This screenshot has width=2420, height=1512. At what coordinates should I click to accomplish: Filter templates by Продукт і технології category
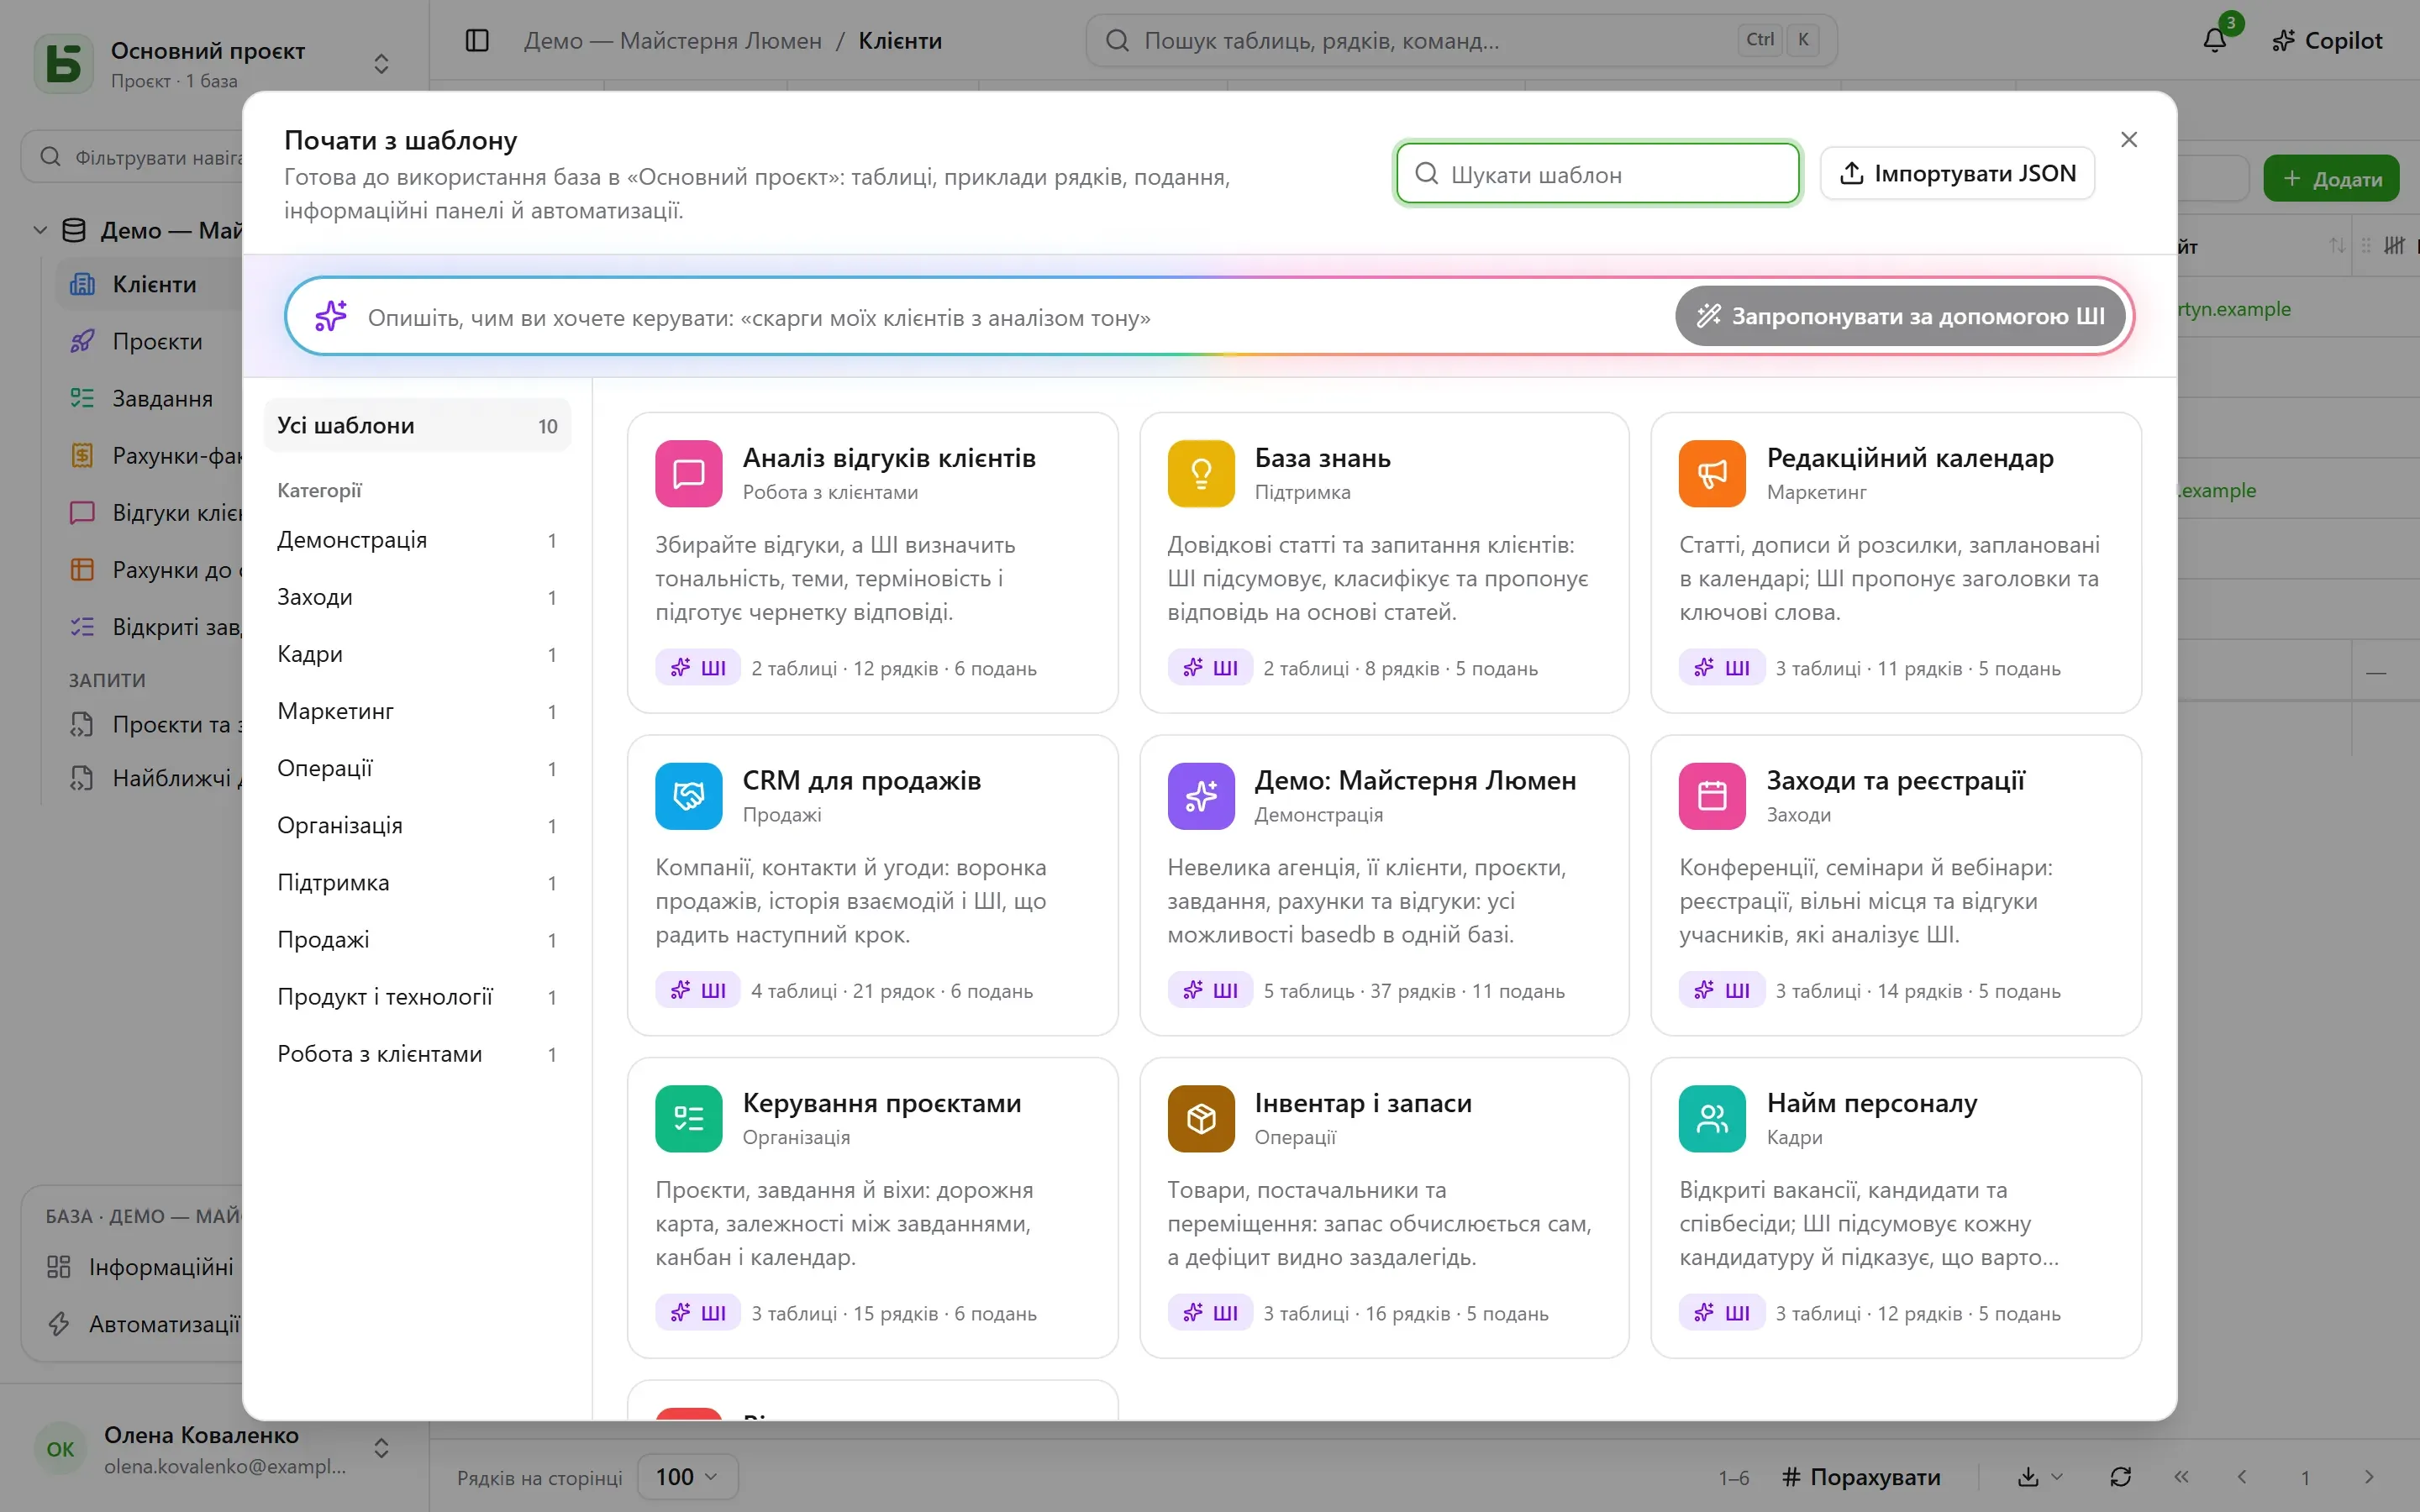click(417, 997)
